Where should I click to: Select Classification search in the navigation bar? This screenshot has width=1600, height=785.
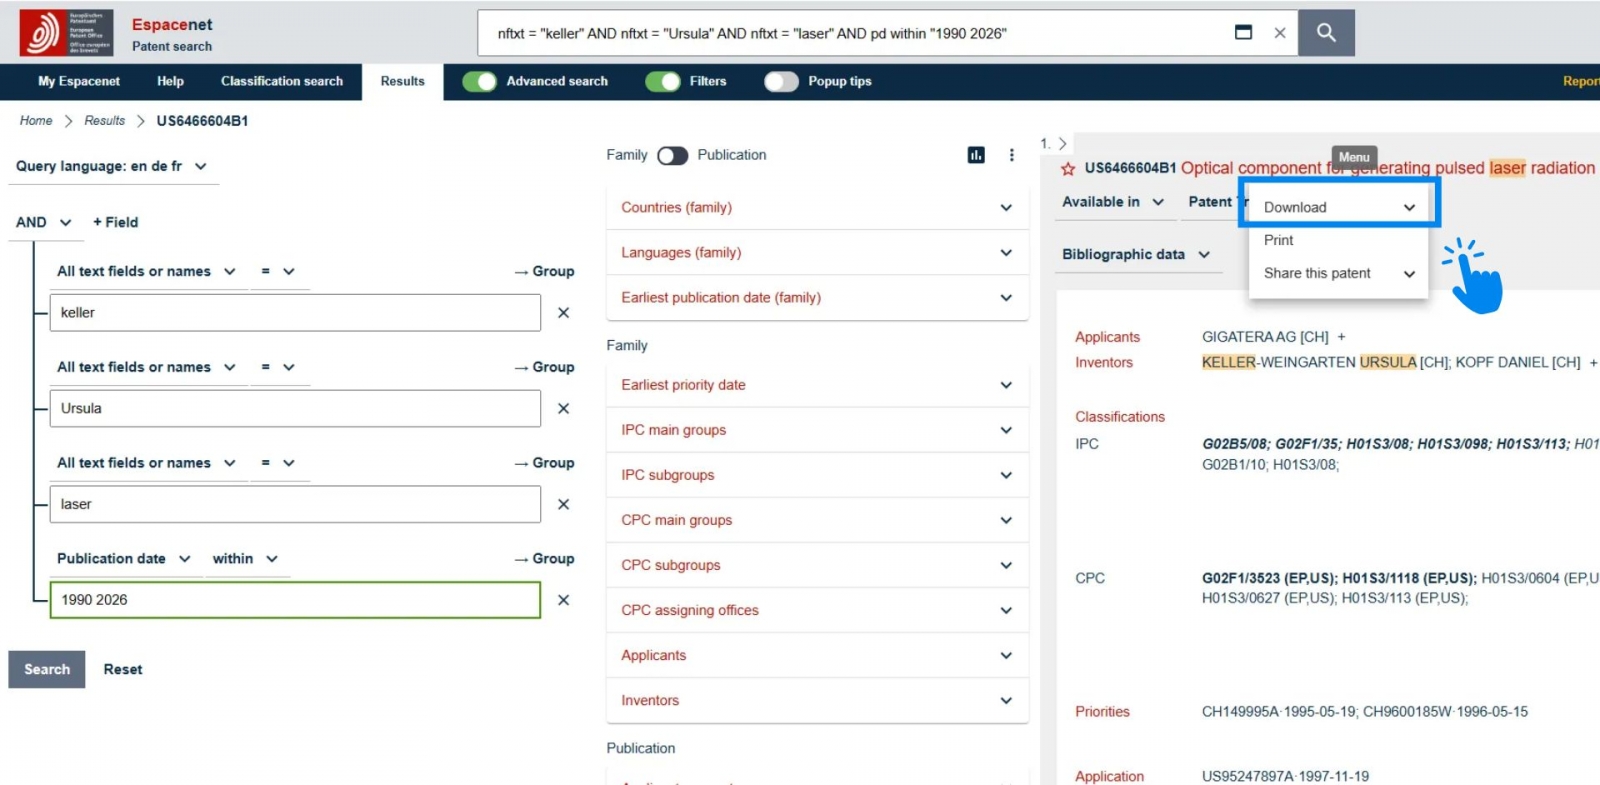click(281, 82)
